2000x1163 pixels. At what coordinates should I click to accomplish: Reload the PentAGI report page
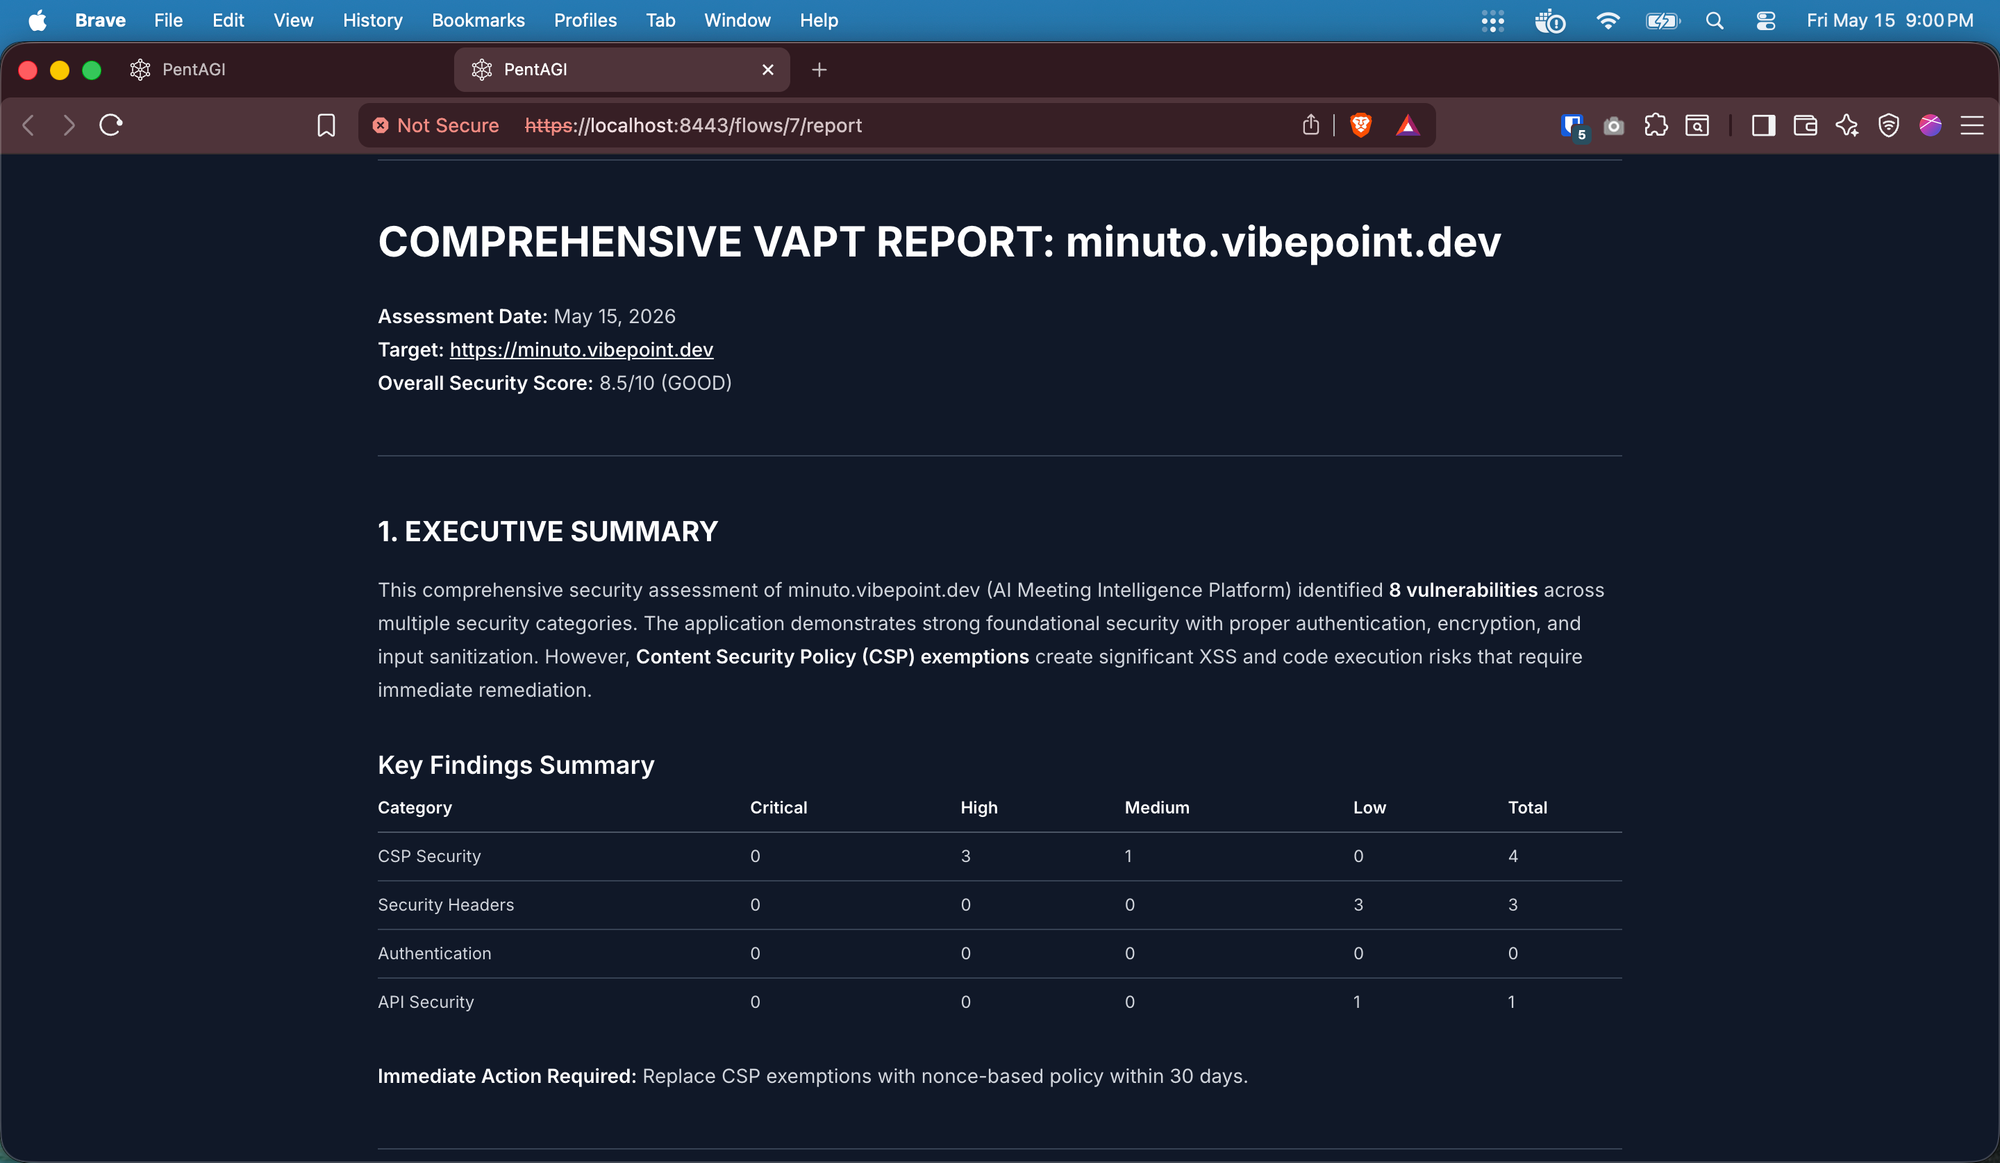click(111, 125)
